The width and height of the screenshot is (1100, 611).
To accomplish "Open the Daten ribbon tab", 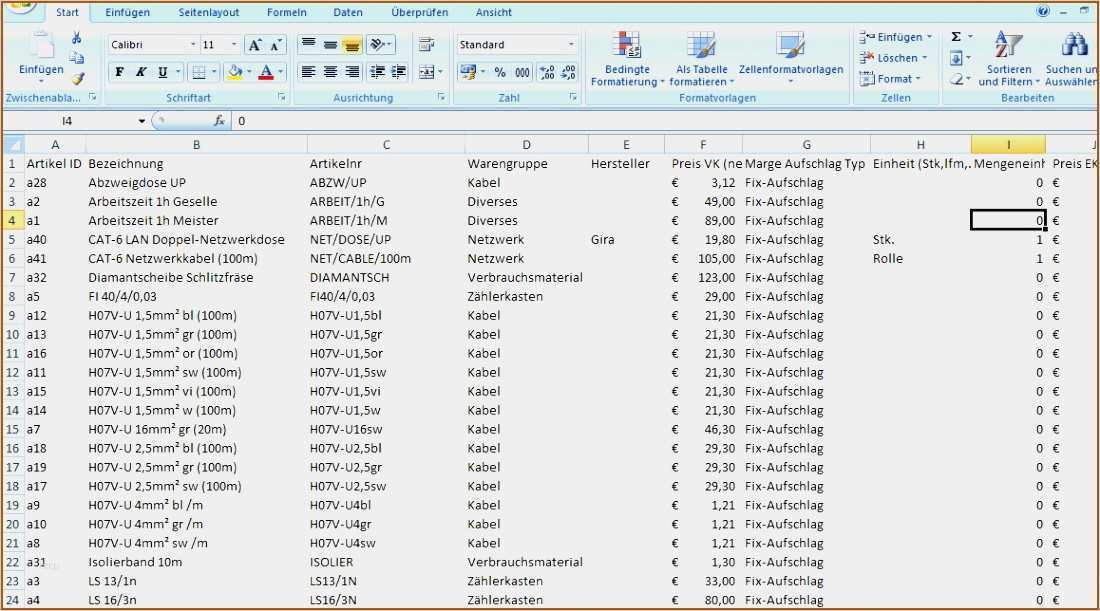I will [348, 12].
